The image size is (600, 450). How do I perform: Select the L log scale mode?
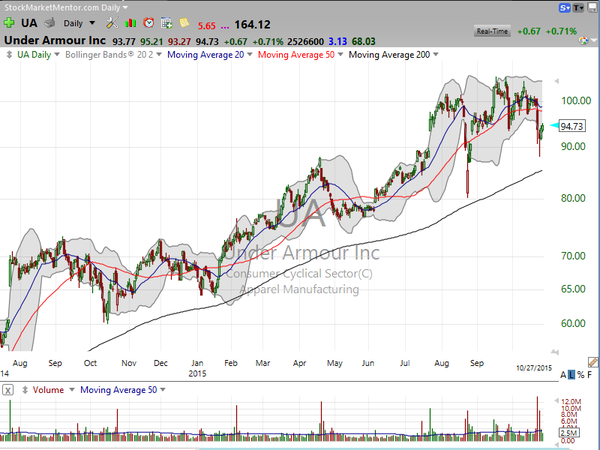pos(571,375)
